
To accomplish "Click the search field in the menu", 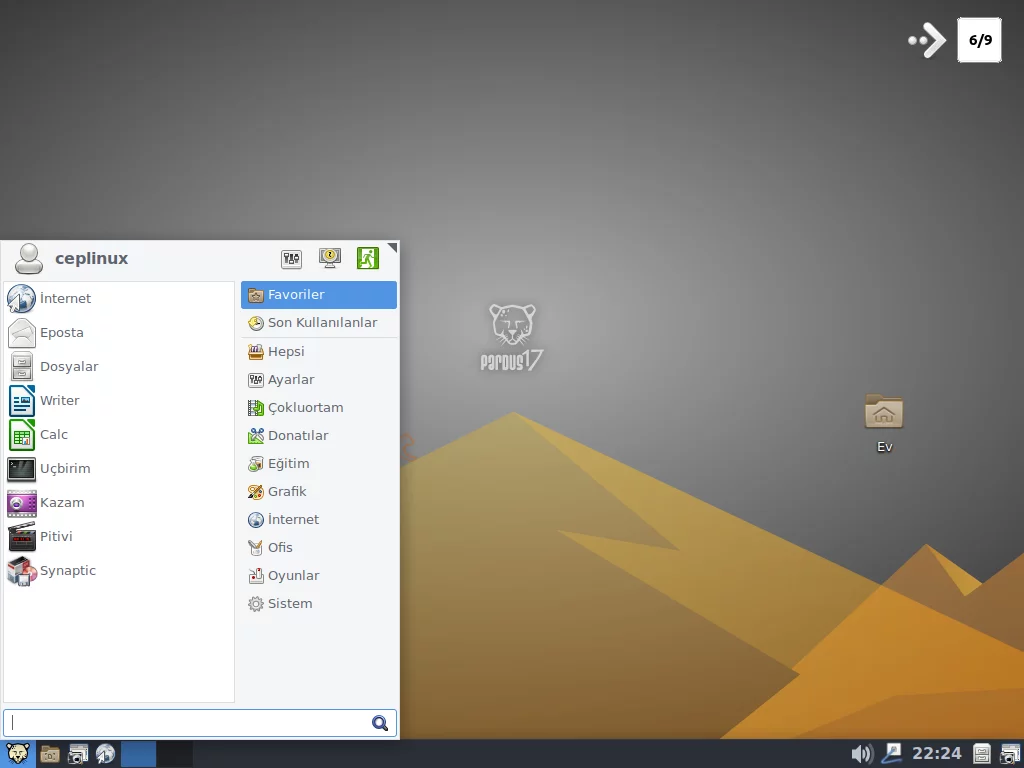I will 190,722.
